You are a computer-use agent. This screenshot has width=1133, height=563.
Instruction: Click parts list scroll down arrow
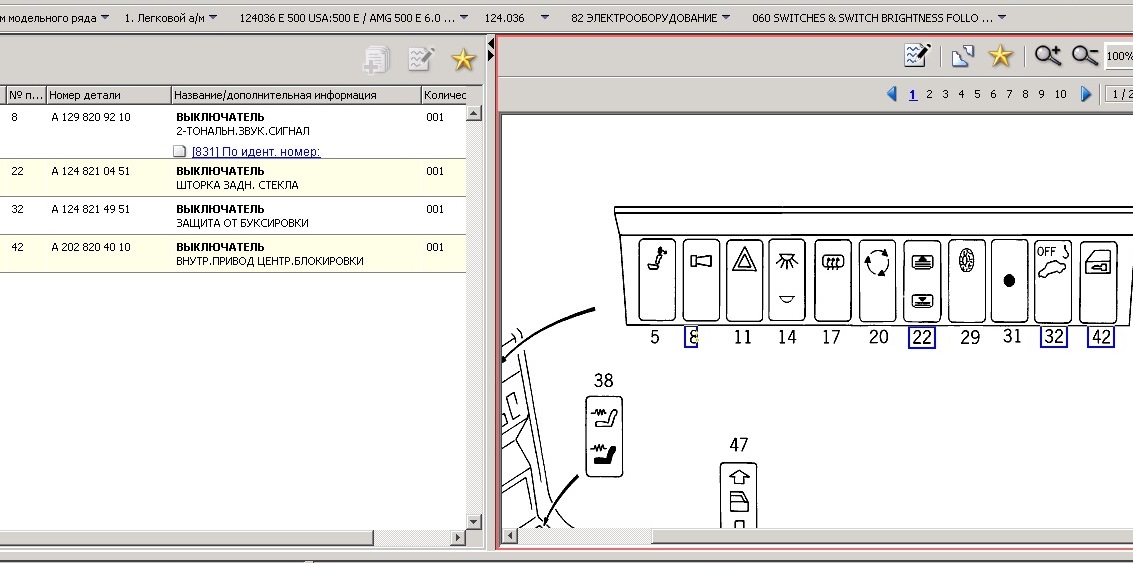(474, 522)
